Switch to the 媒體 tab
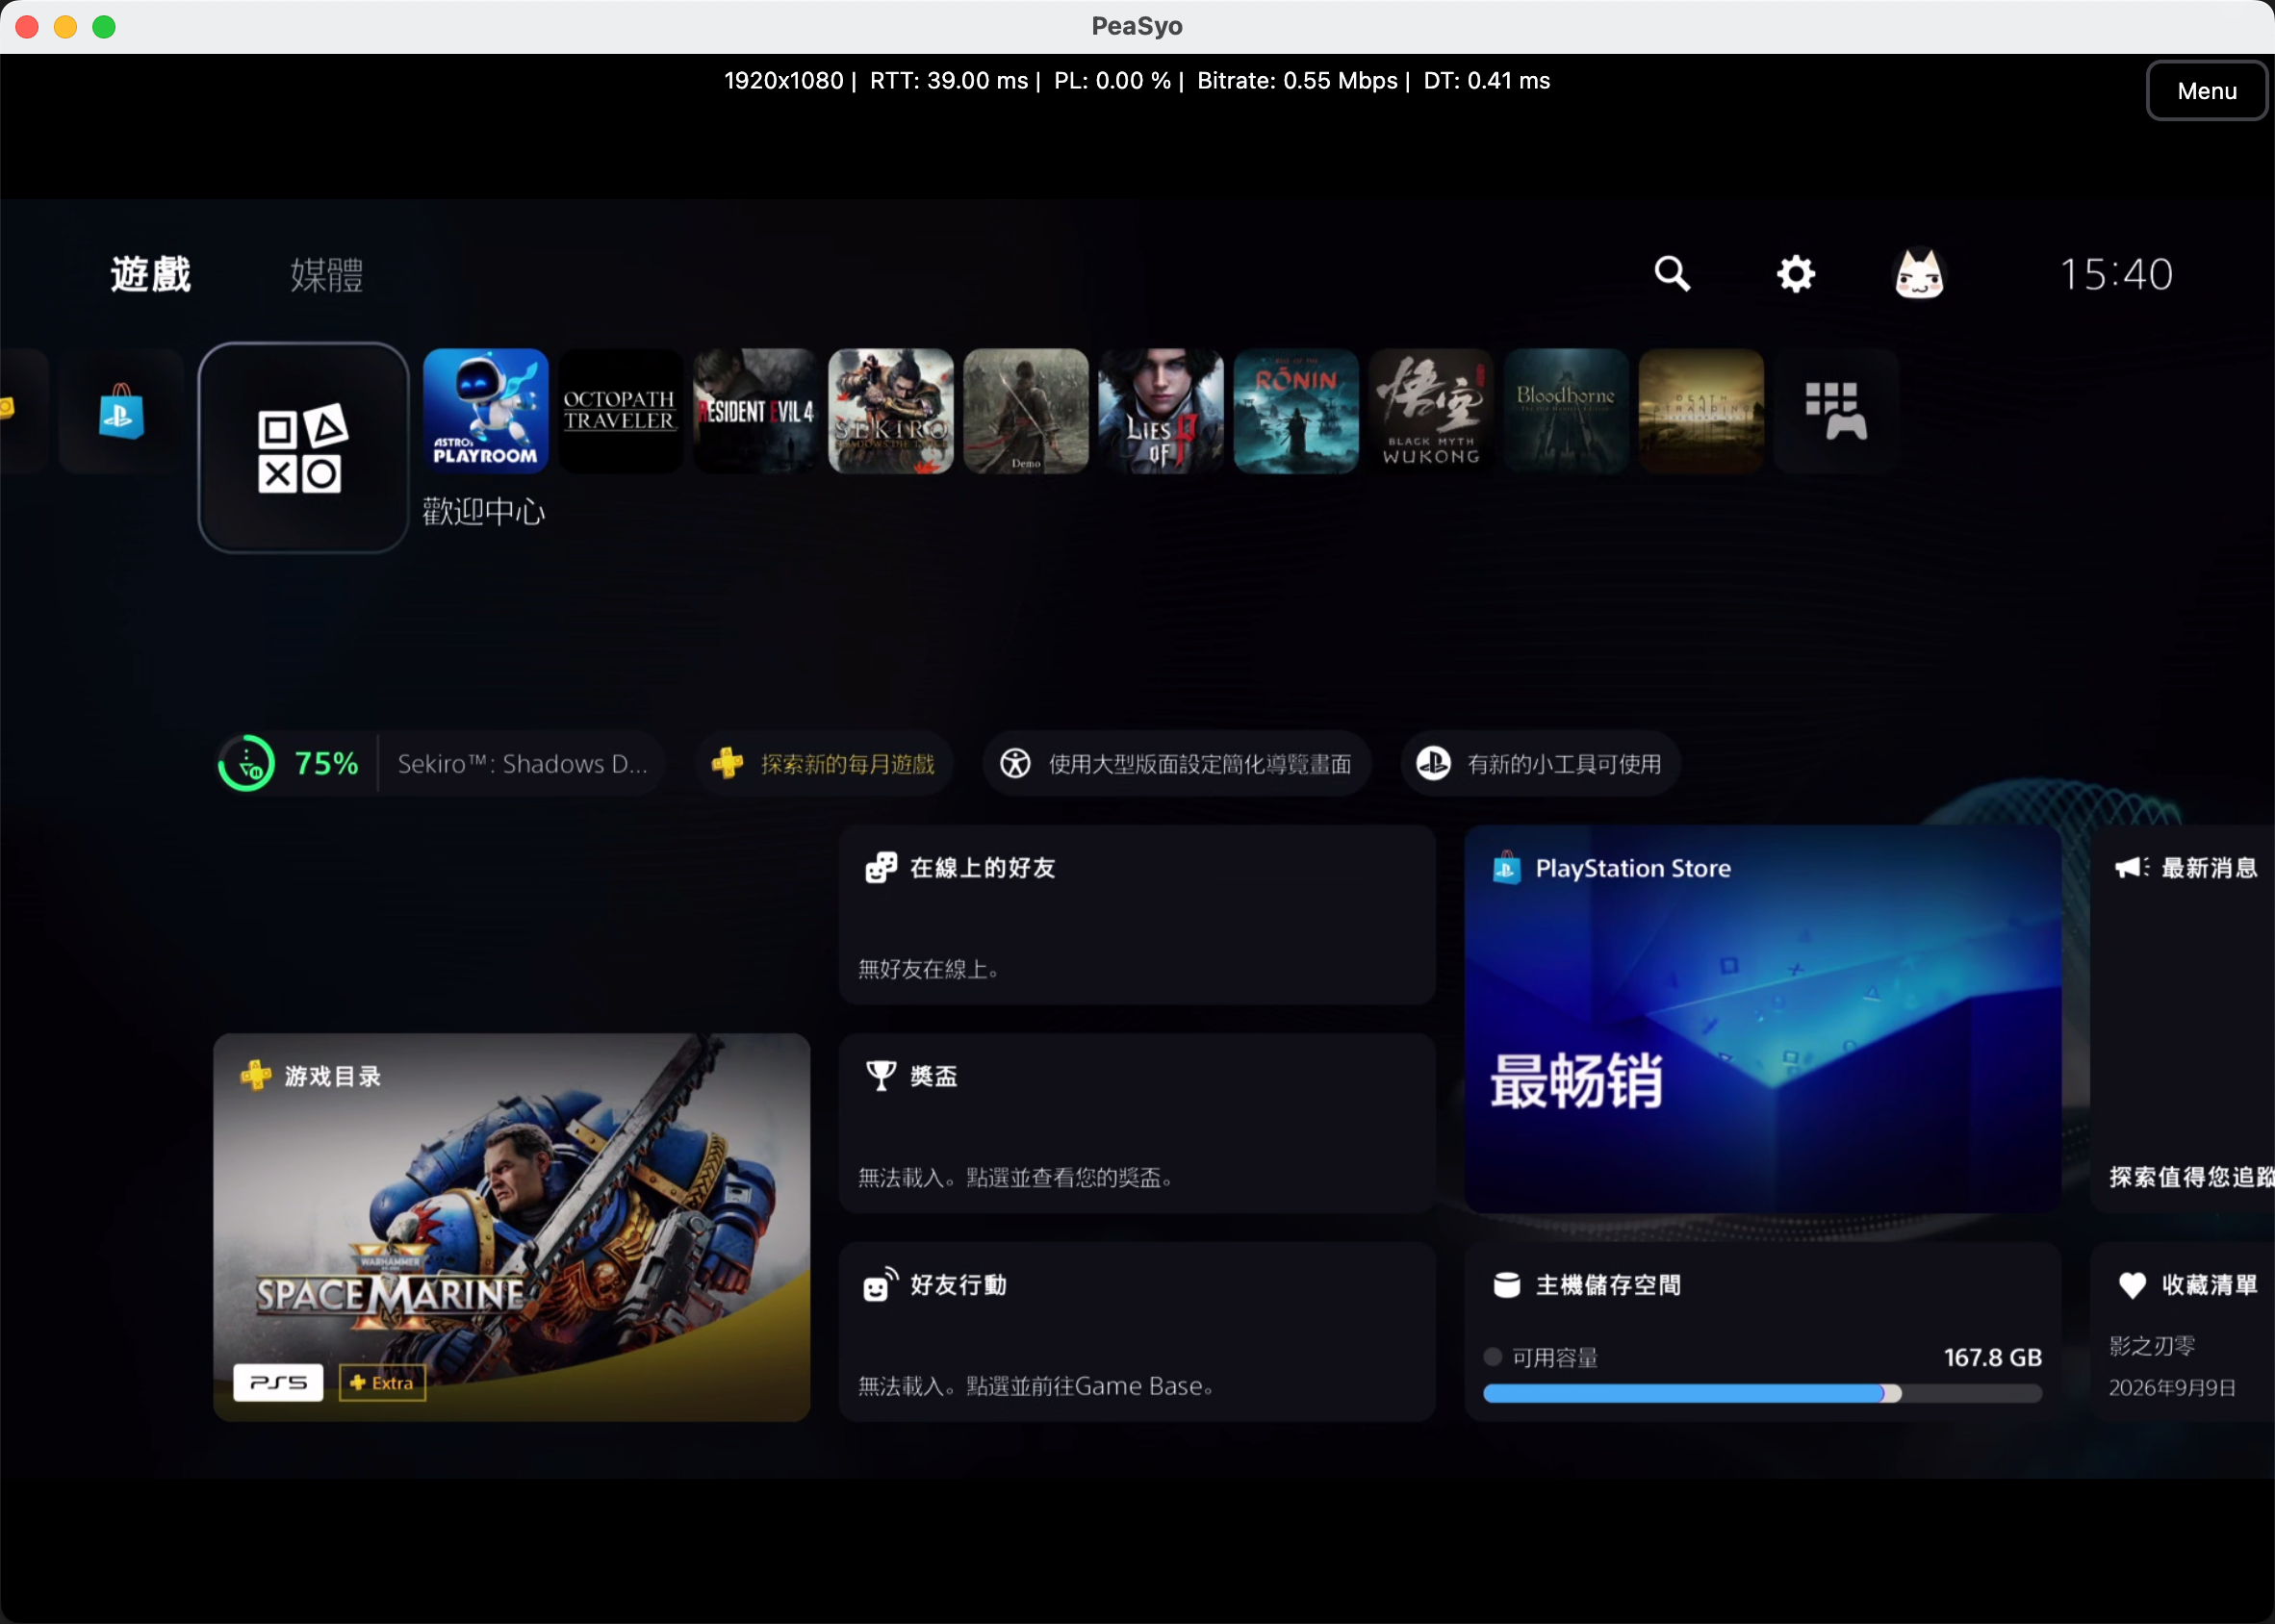The width and height of the screenshot is (2275, 1624). (327, 275)
